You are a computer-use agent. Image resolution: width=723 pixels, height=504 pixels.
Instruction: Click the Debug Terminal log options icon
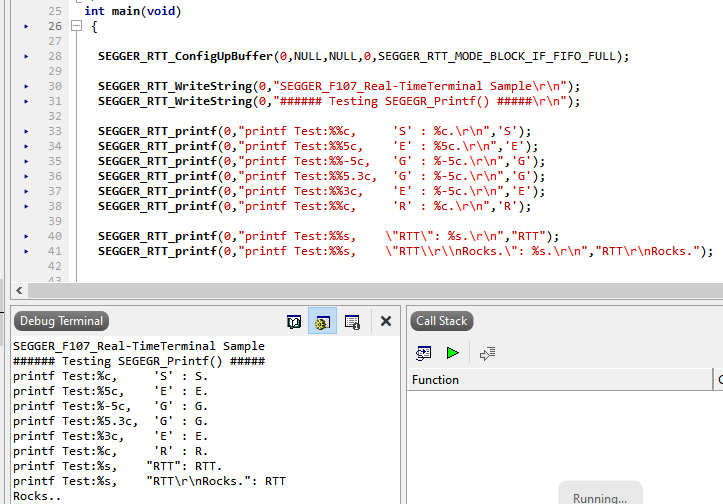[352, 321]
